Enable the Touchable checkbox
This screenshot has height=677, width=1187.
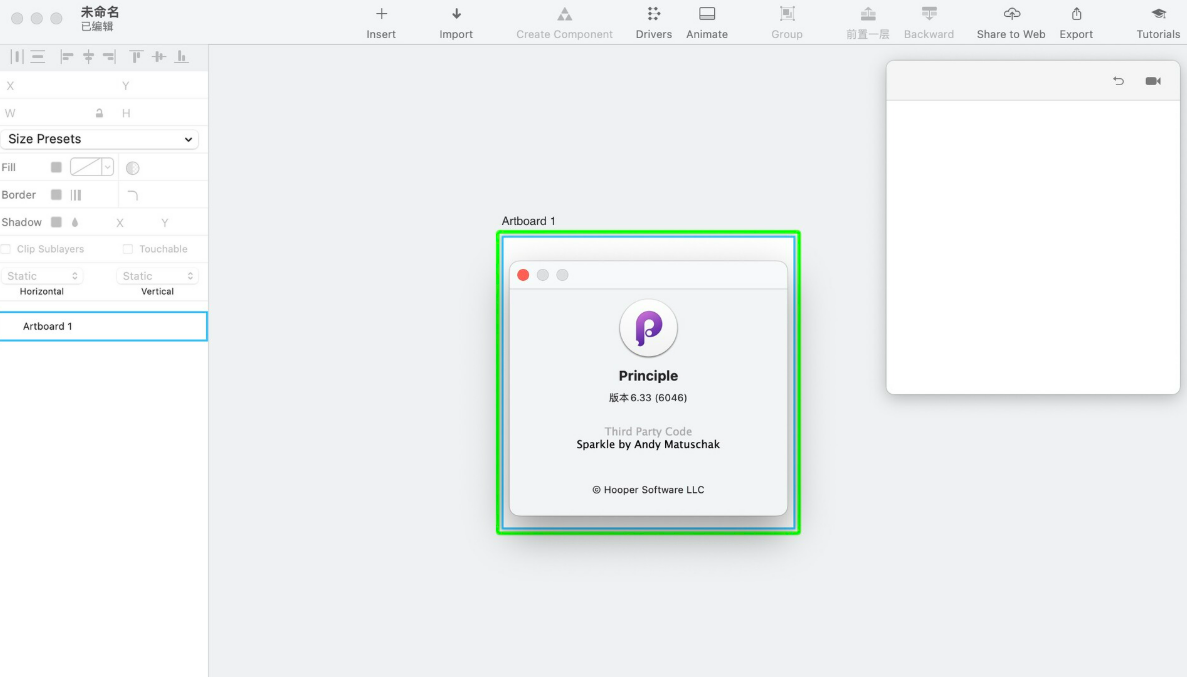point(128,249)
